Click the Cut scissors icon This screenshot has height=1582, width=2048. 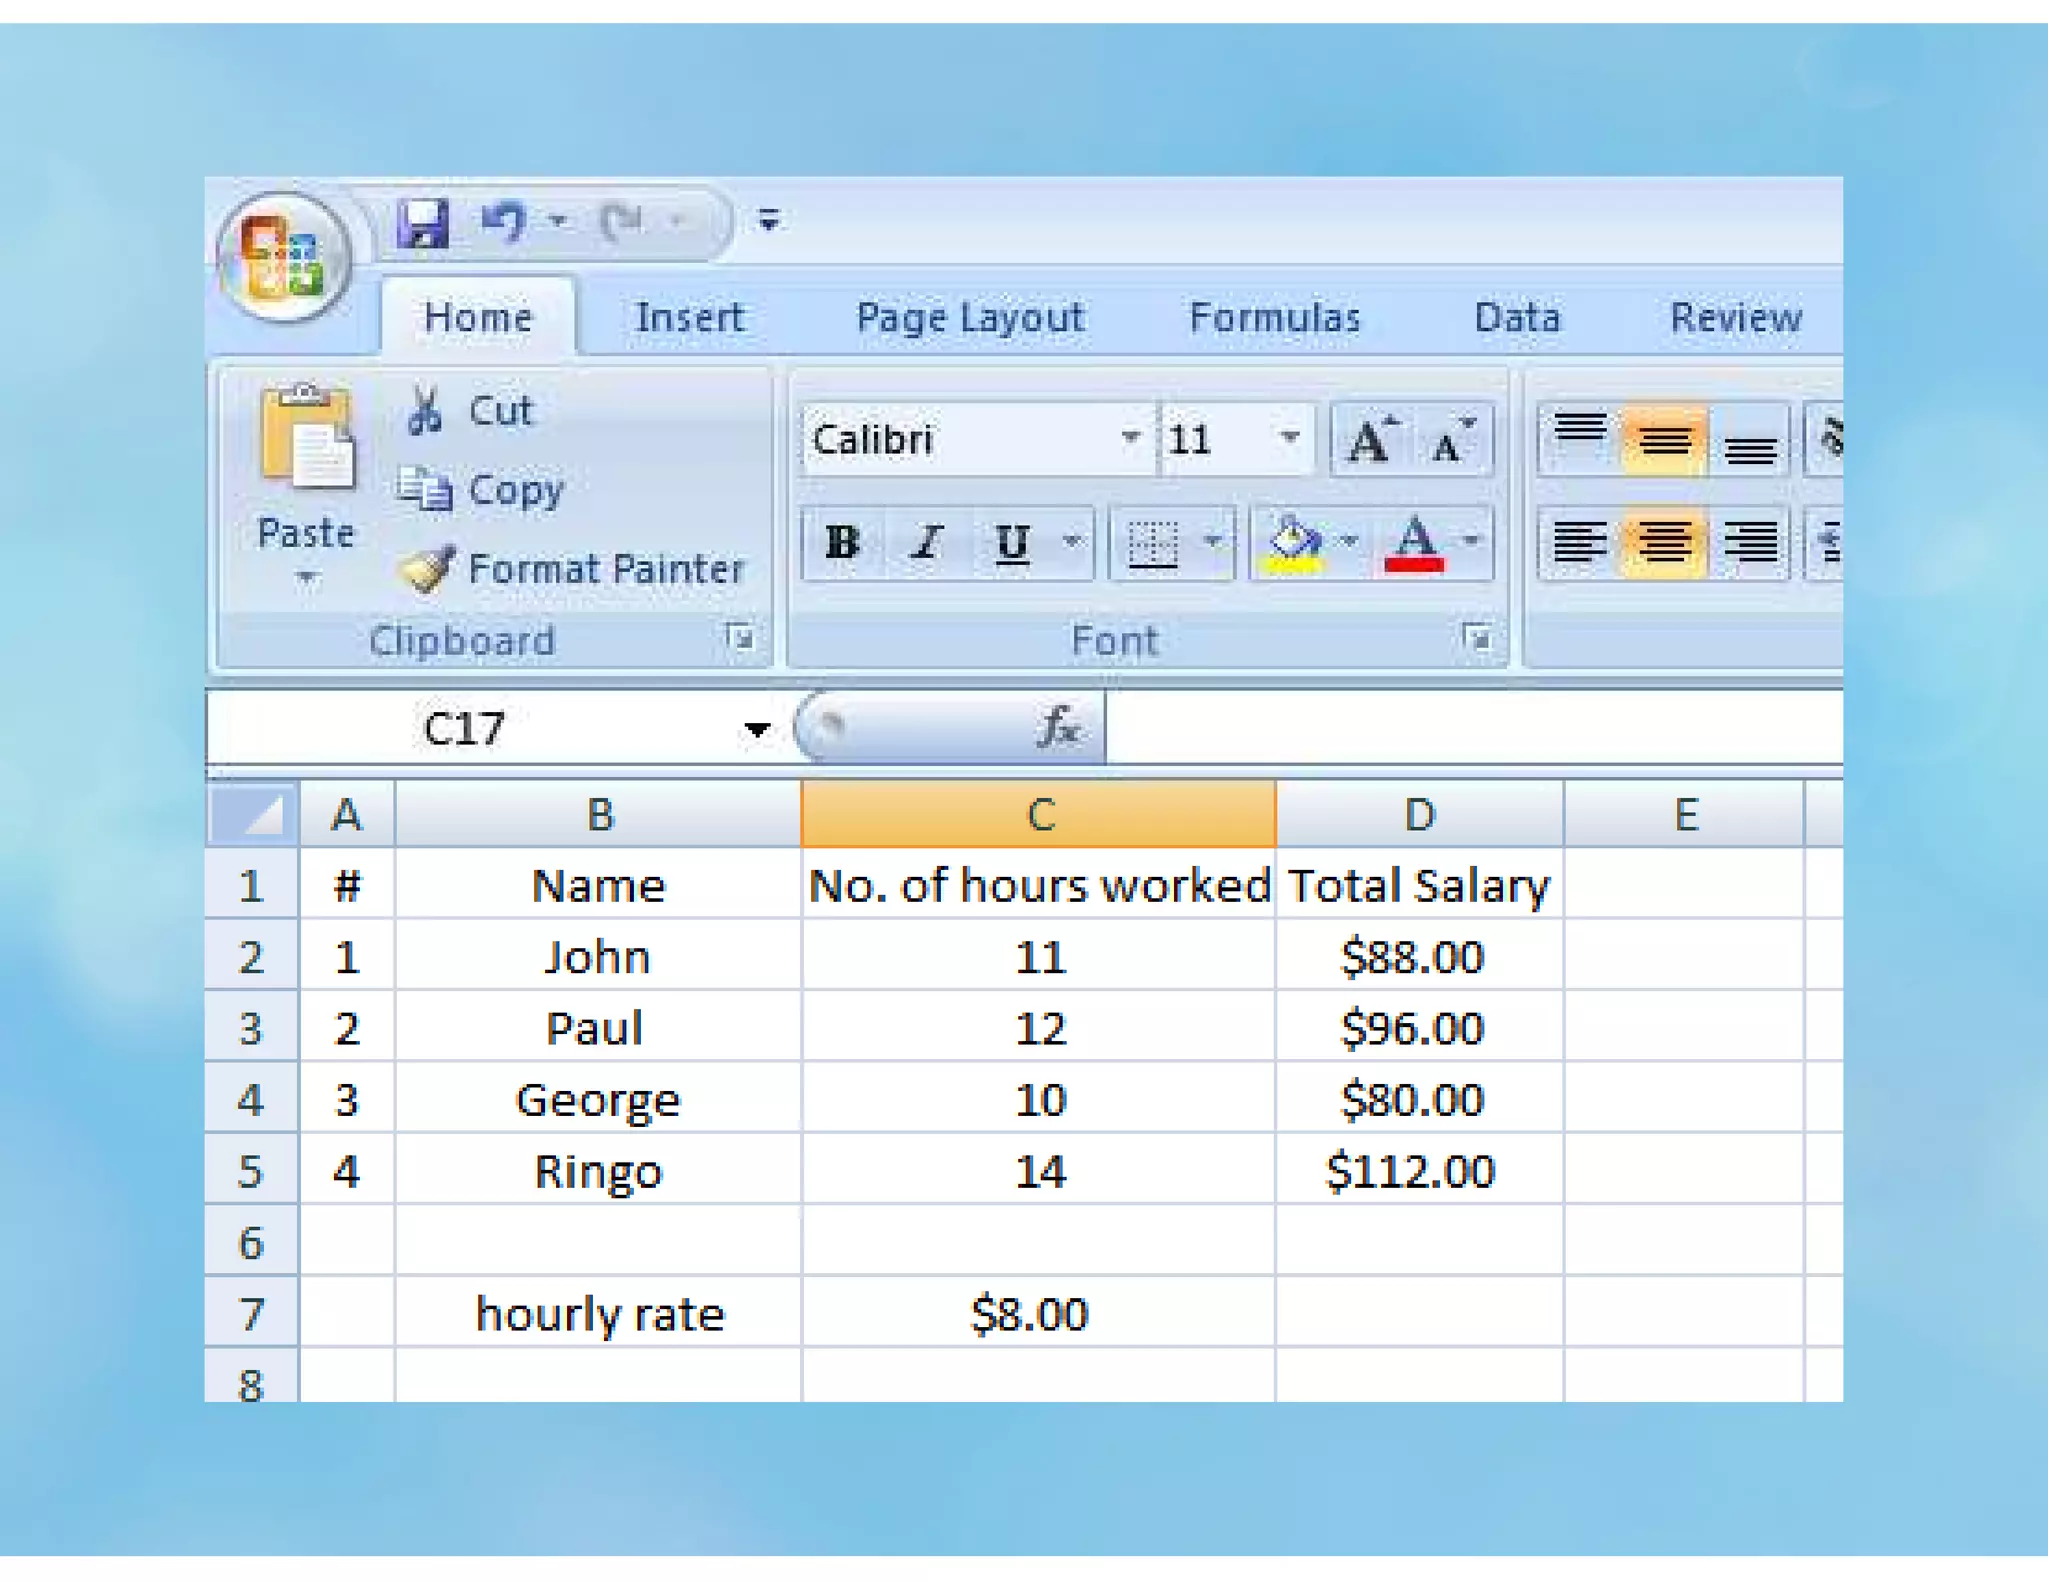pos(425,411)
